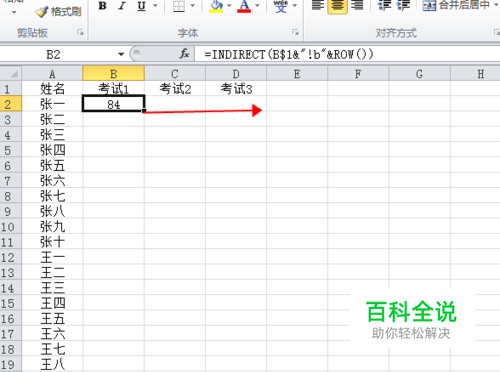Click phonetic guide wén icon

281,6
